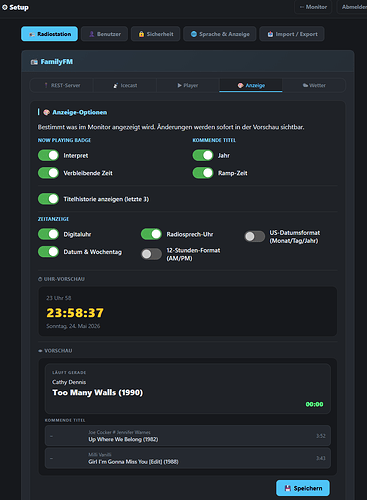Image resolution: width=367 pixels, height=500 pixels.
Task: Click the clock preview 23:58:37
Action: (75, 313)
